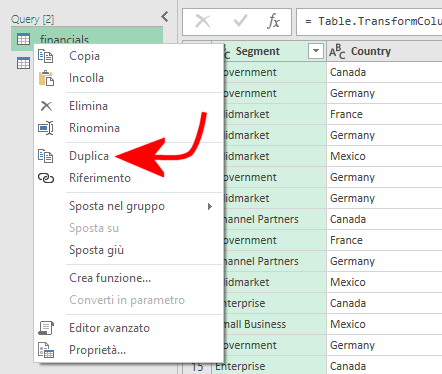Click the France cell in the Midmarket row

tap(384, 114)
